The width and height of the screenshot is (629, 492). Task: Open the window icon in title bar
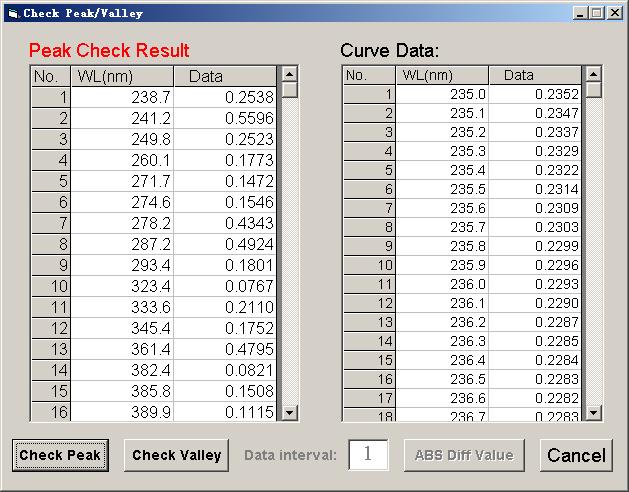coord(12,13)
